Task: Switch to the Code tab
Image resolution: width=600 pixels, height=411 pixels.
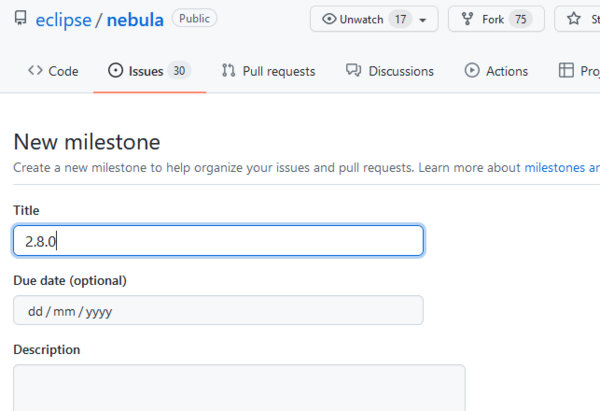Action: click(x=53, y=71)
